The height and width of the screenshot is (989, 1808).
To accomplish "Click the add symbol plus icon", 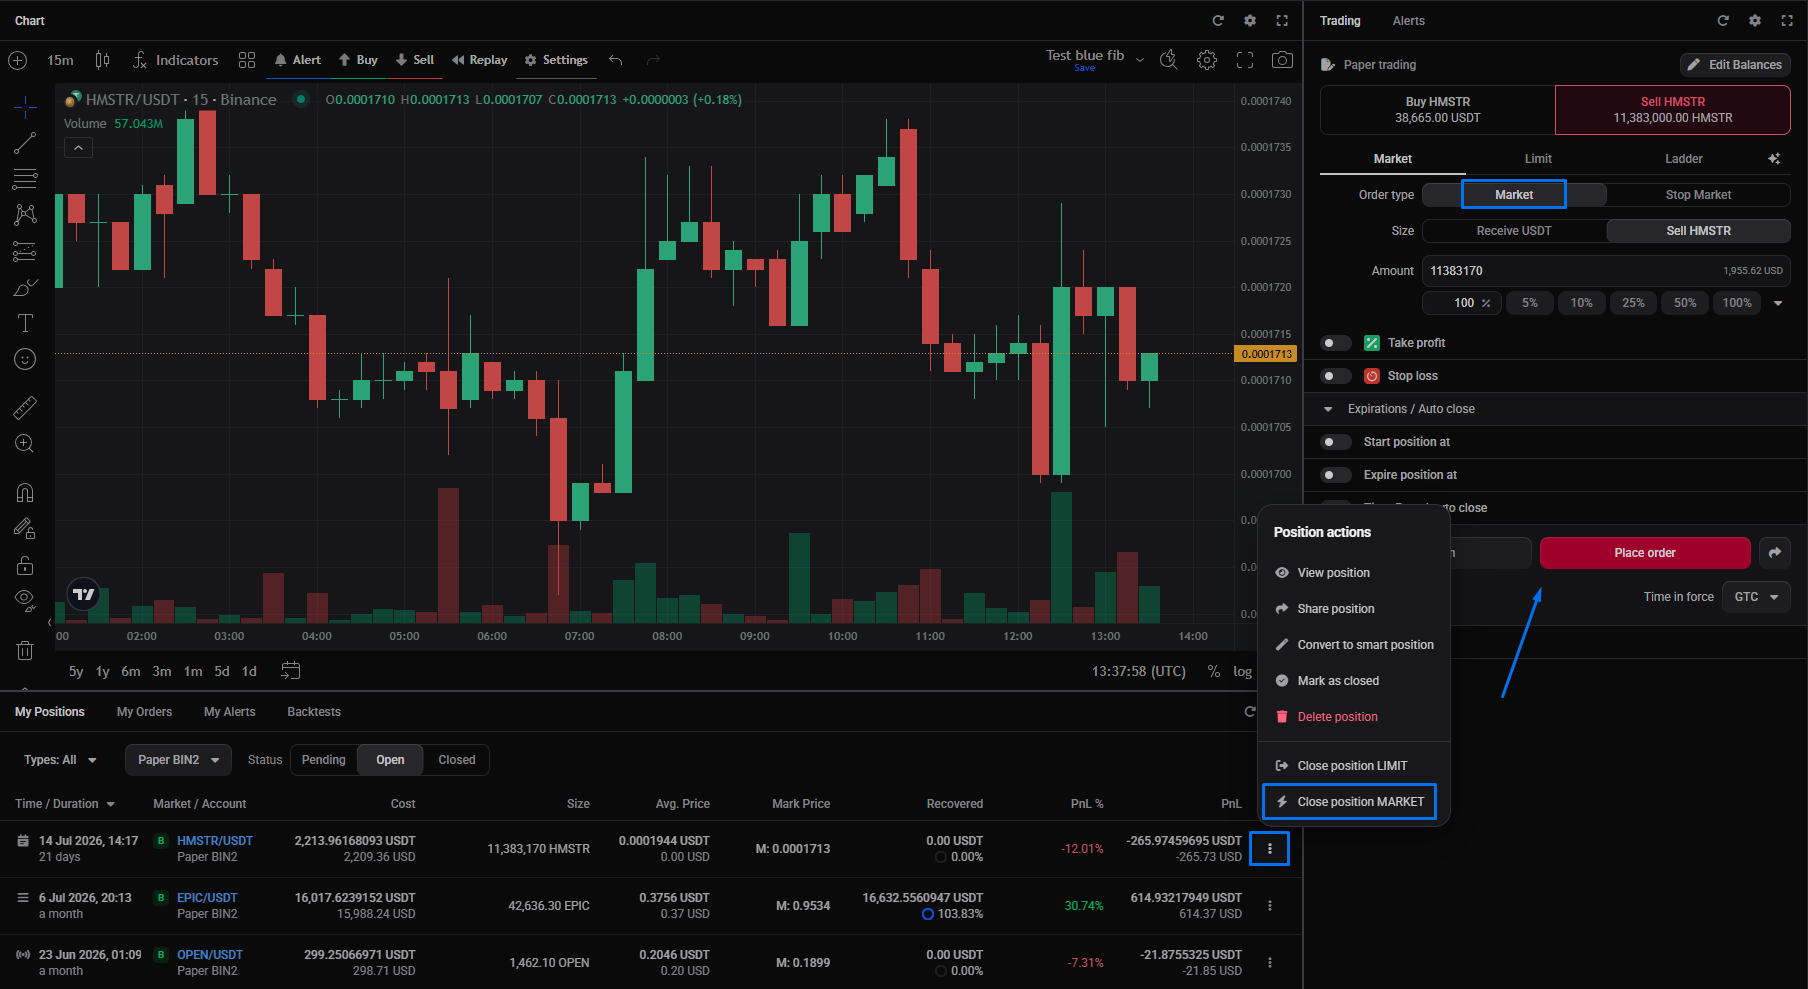I will tap(18, 60).
